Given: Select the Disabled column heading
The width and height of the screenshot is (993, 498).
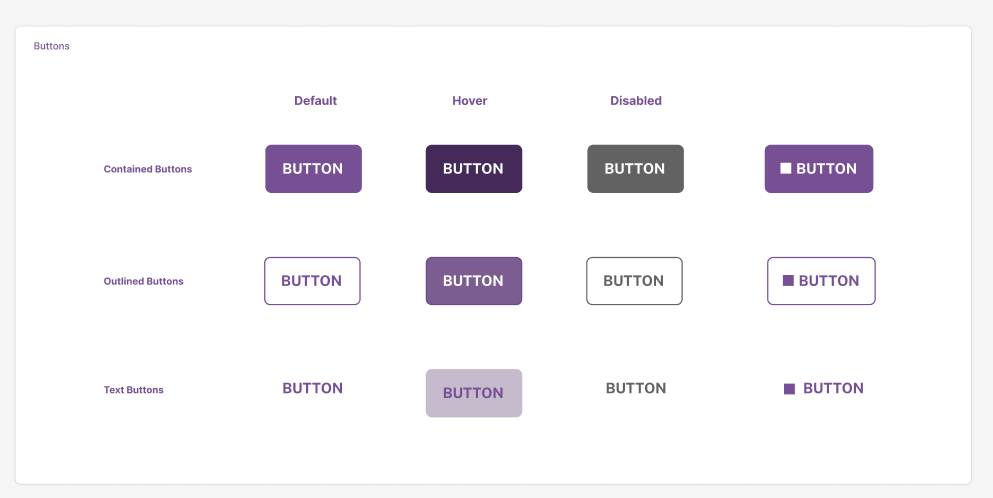Looking at the screenshot, I should click(x=636, y=101).
